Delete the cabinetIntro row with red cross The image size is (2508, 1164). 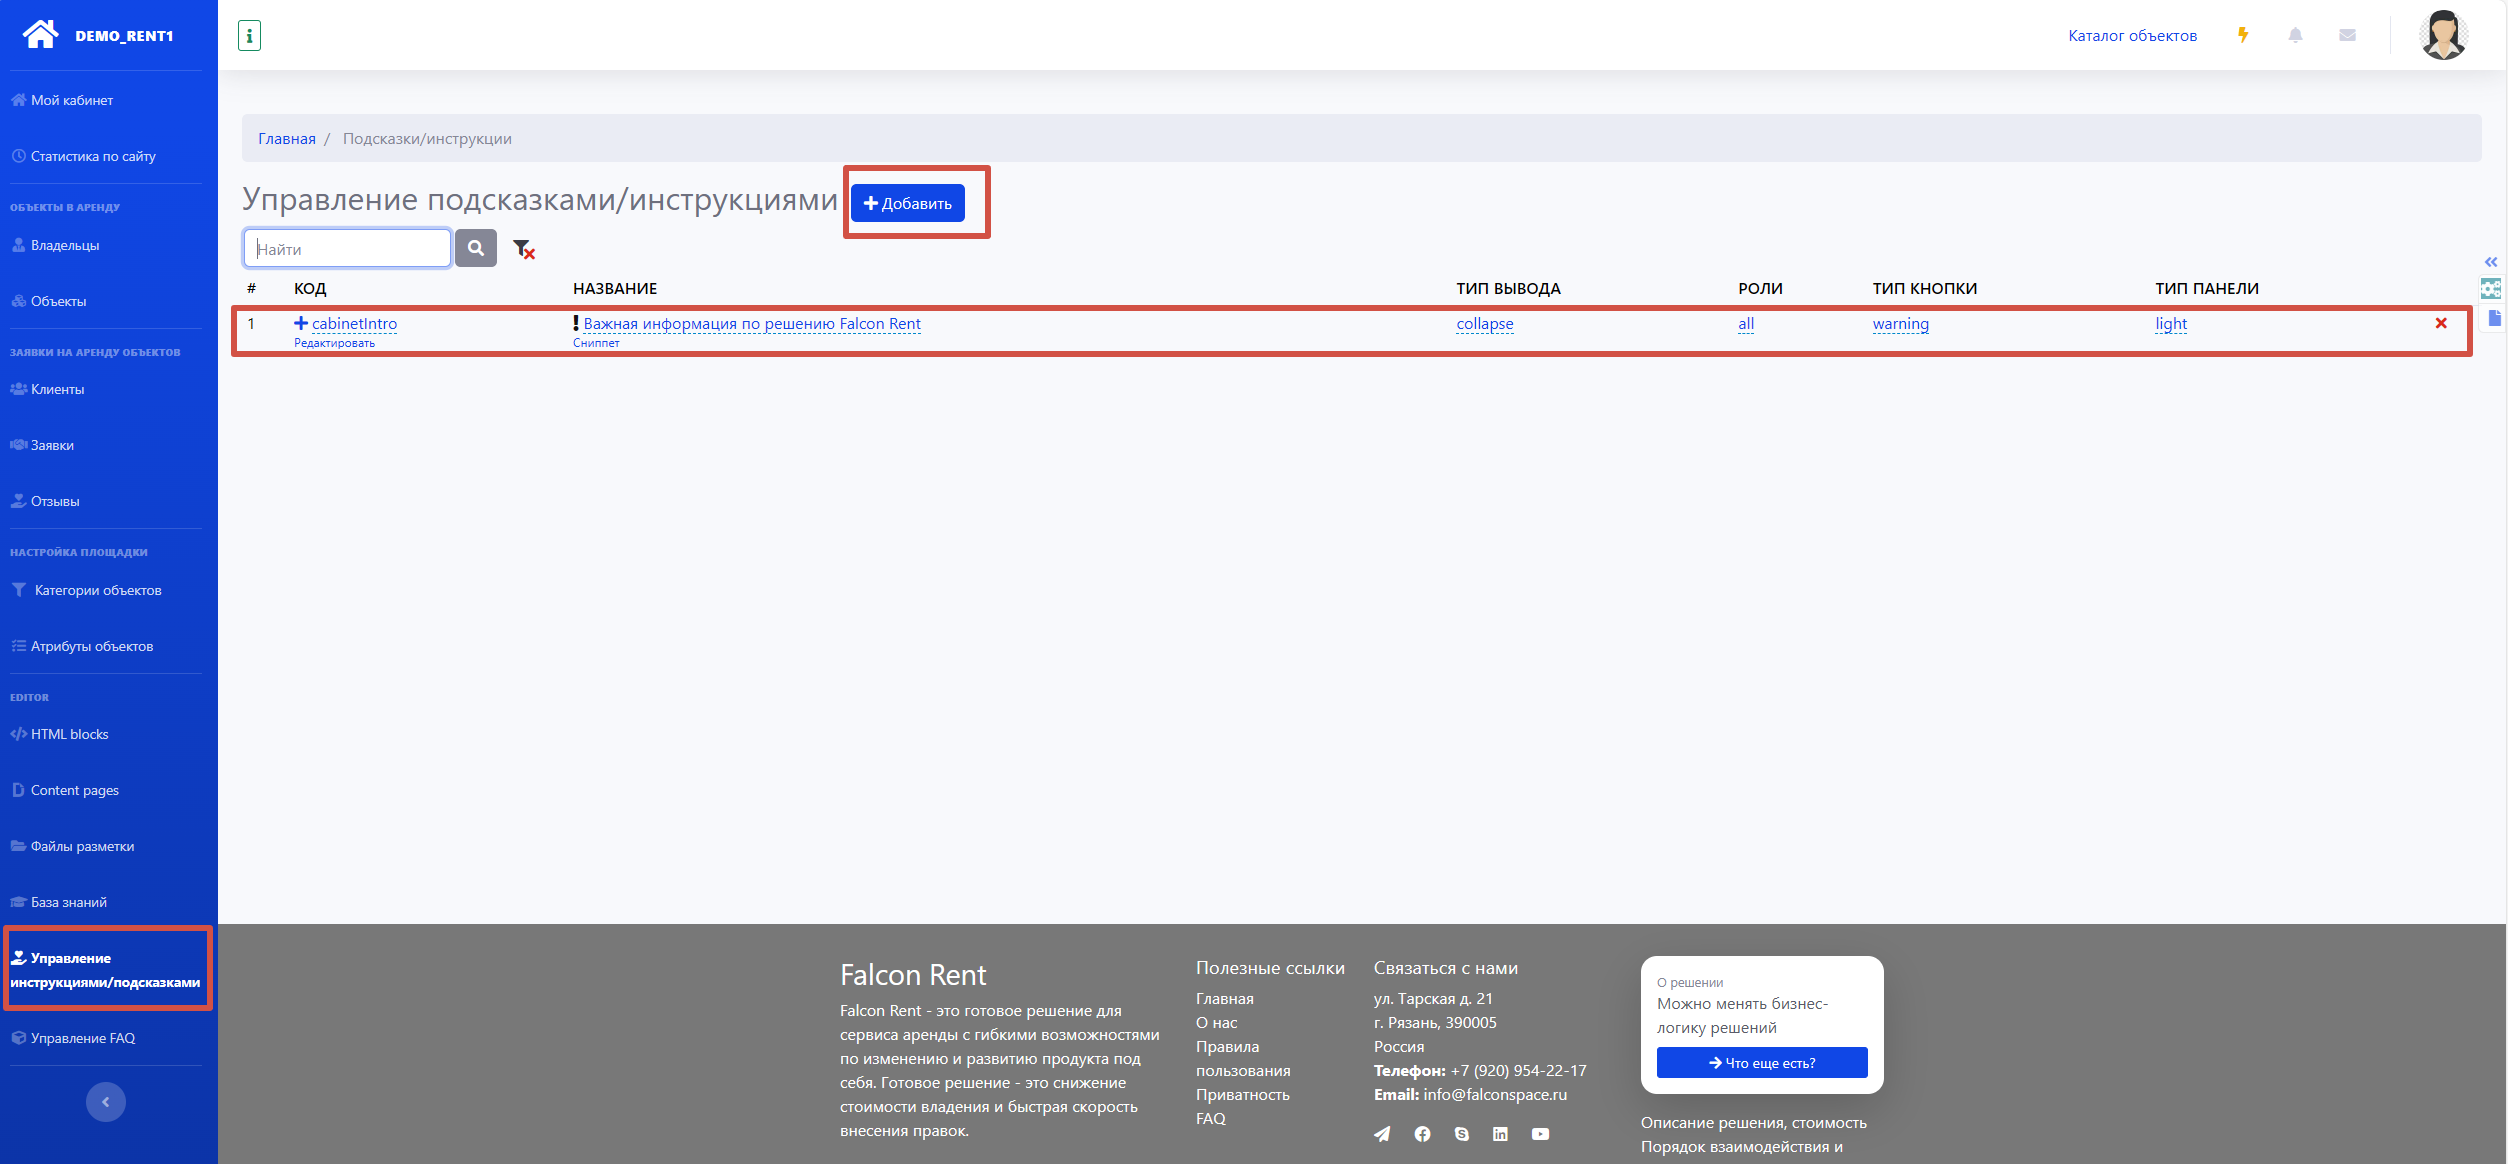pyautogui.click(x=2441, y=323)
